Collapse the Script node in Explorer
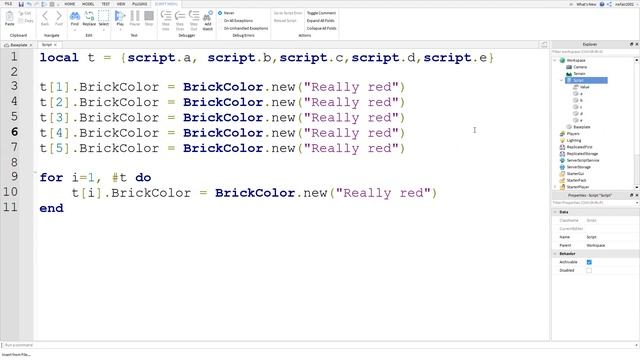The height and width of the screenshot is (360, 640). [x=562, y=80]
